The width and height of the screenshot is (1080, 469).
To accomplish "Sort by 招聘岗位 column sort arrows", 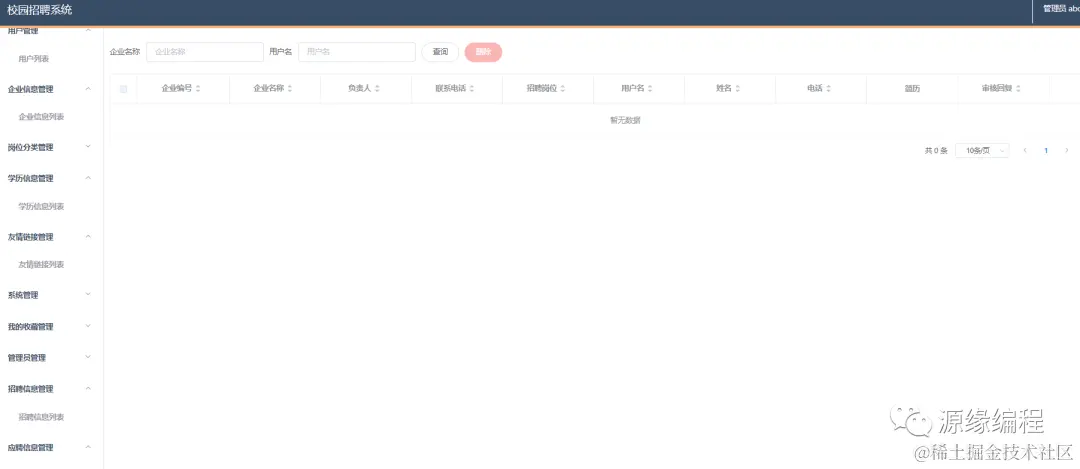I will click(x=563, y=89).
